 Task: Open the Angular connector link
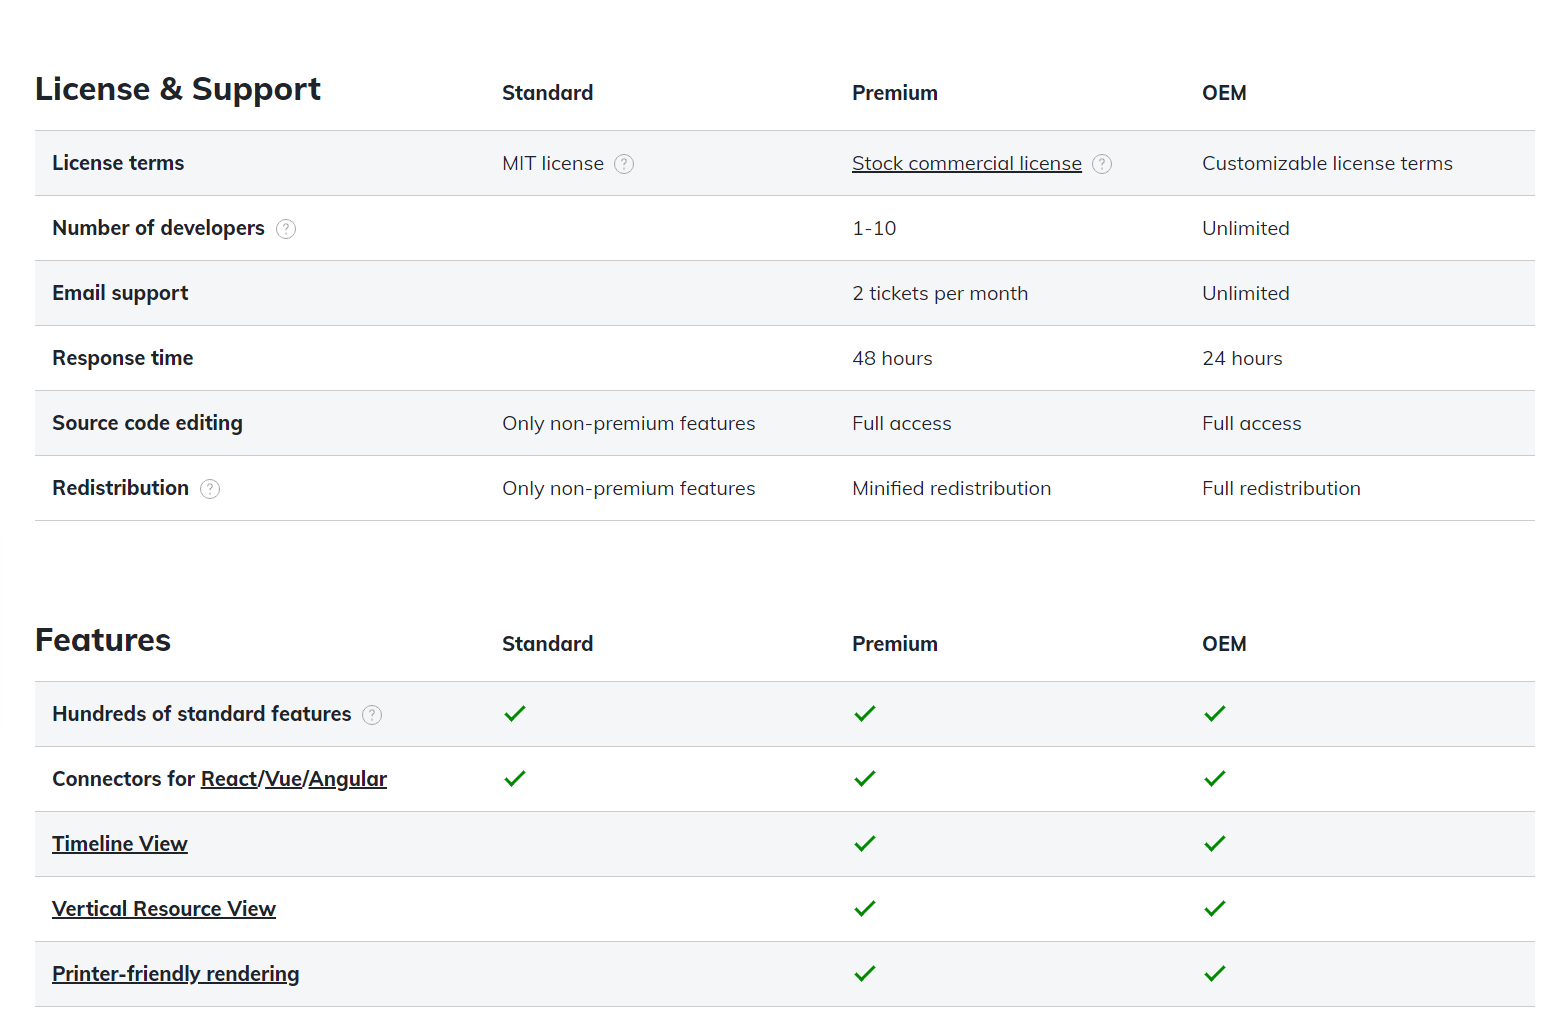point(347,779)
